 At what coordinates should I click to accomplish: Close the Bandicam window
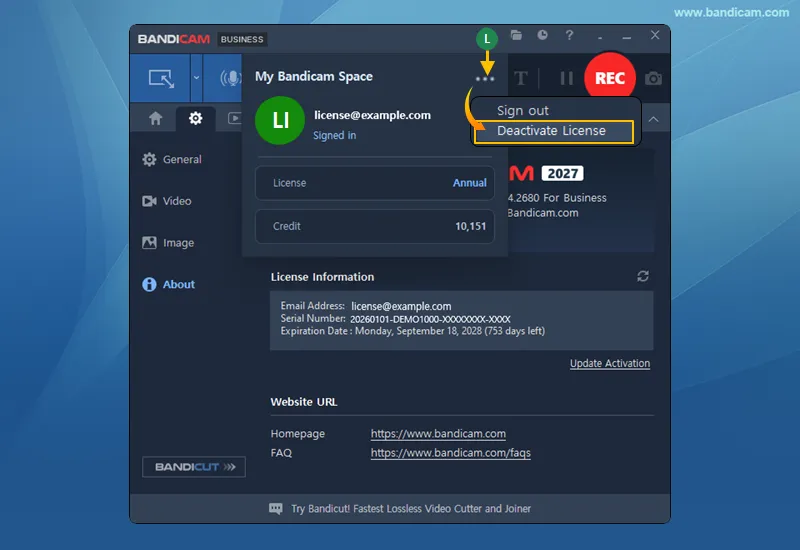point(655,35)
